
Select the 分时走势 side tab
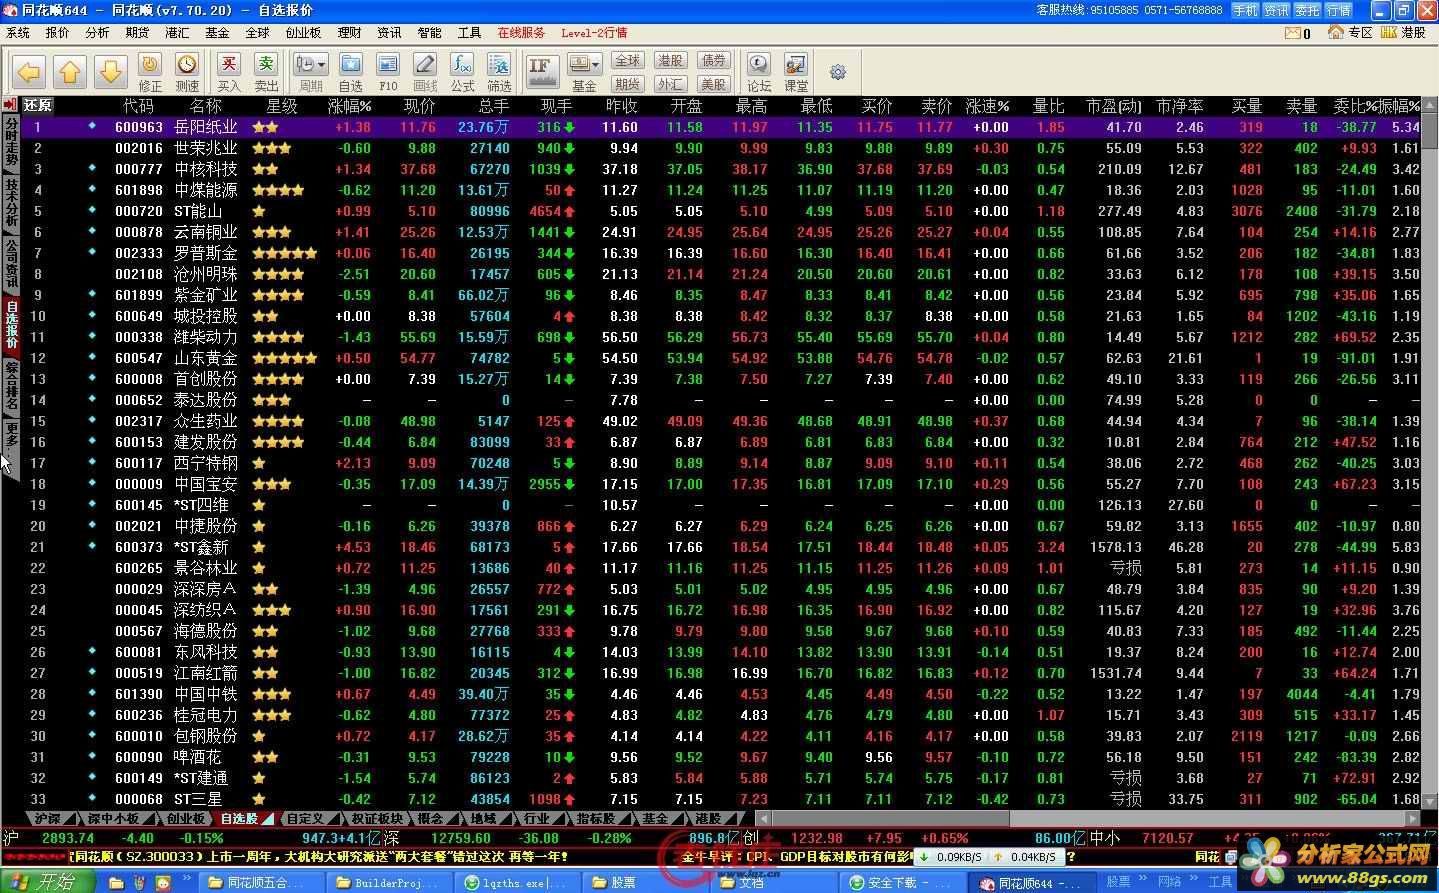pos(11,142)
